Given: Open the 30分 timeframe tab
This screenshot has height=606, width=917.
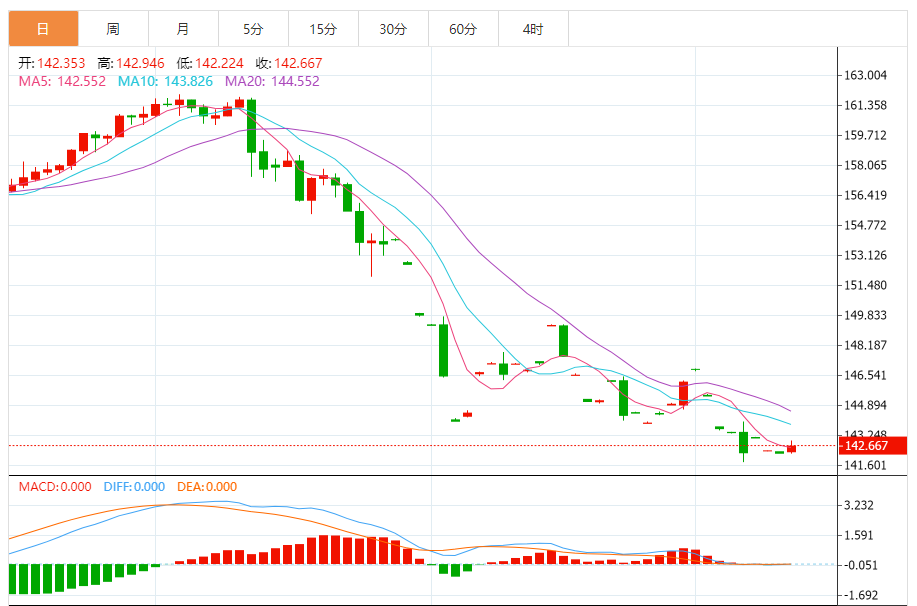Looking at the screenshot, I should [393, 29].
